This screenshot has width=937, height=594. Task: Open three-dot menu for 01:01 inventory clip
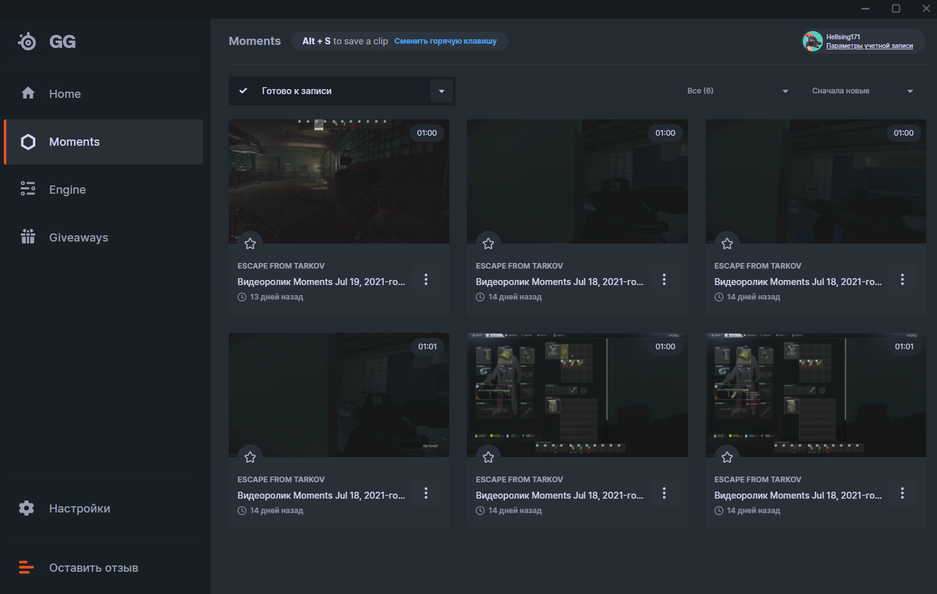[x=902, y=494]
